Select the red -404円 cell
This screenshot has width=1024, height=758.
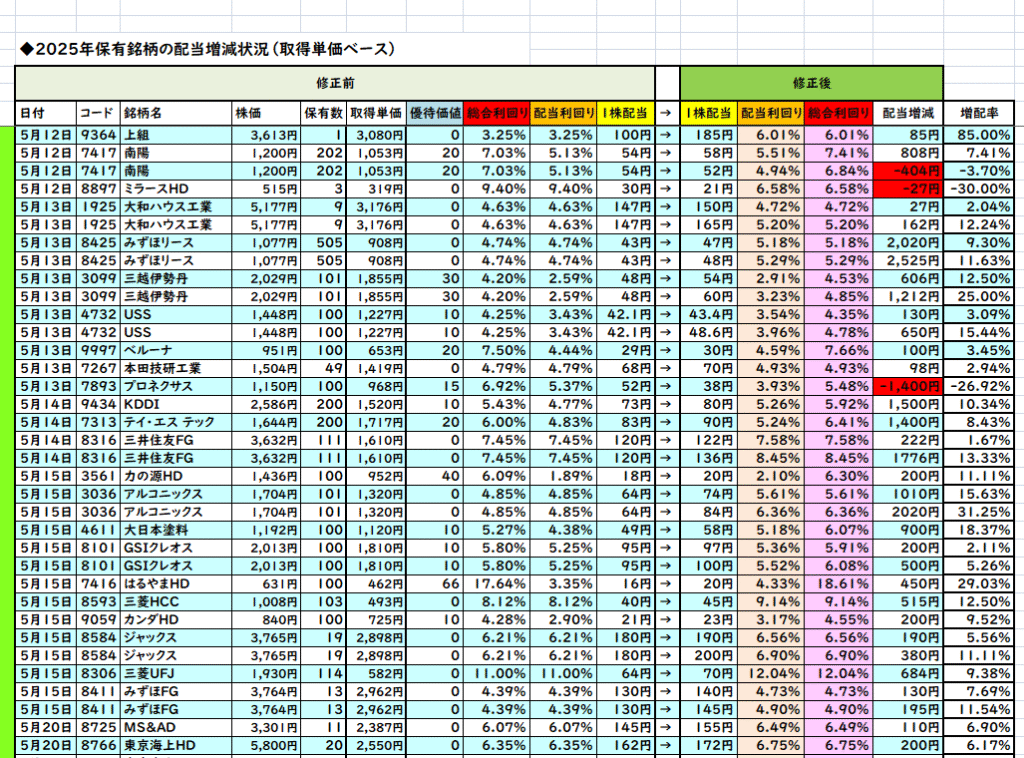coord(908,171)
